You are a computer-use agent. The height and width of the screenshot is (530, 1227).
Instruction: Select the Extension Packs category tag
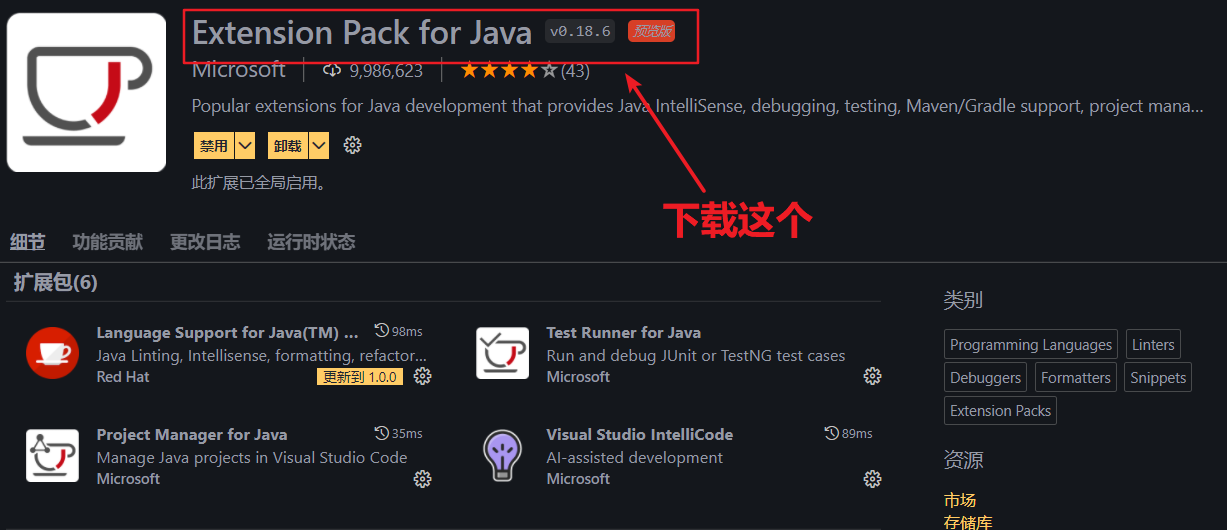[1000, 411]
